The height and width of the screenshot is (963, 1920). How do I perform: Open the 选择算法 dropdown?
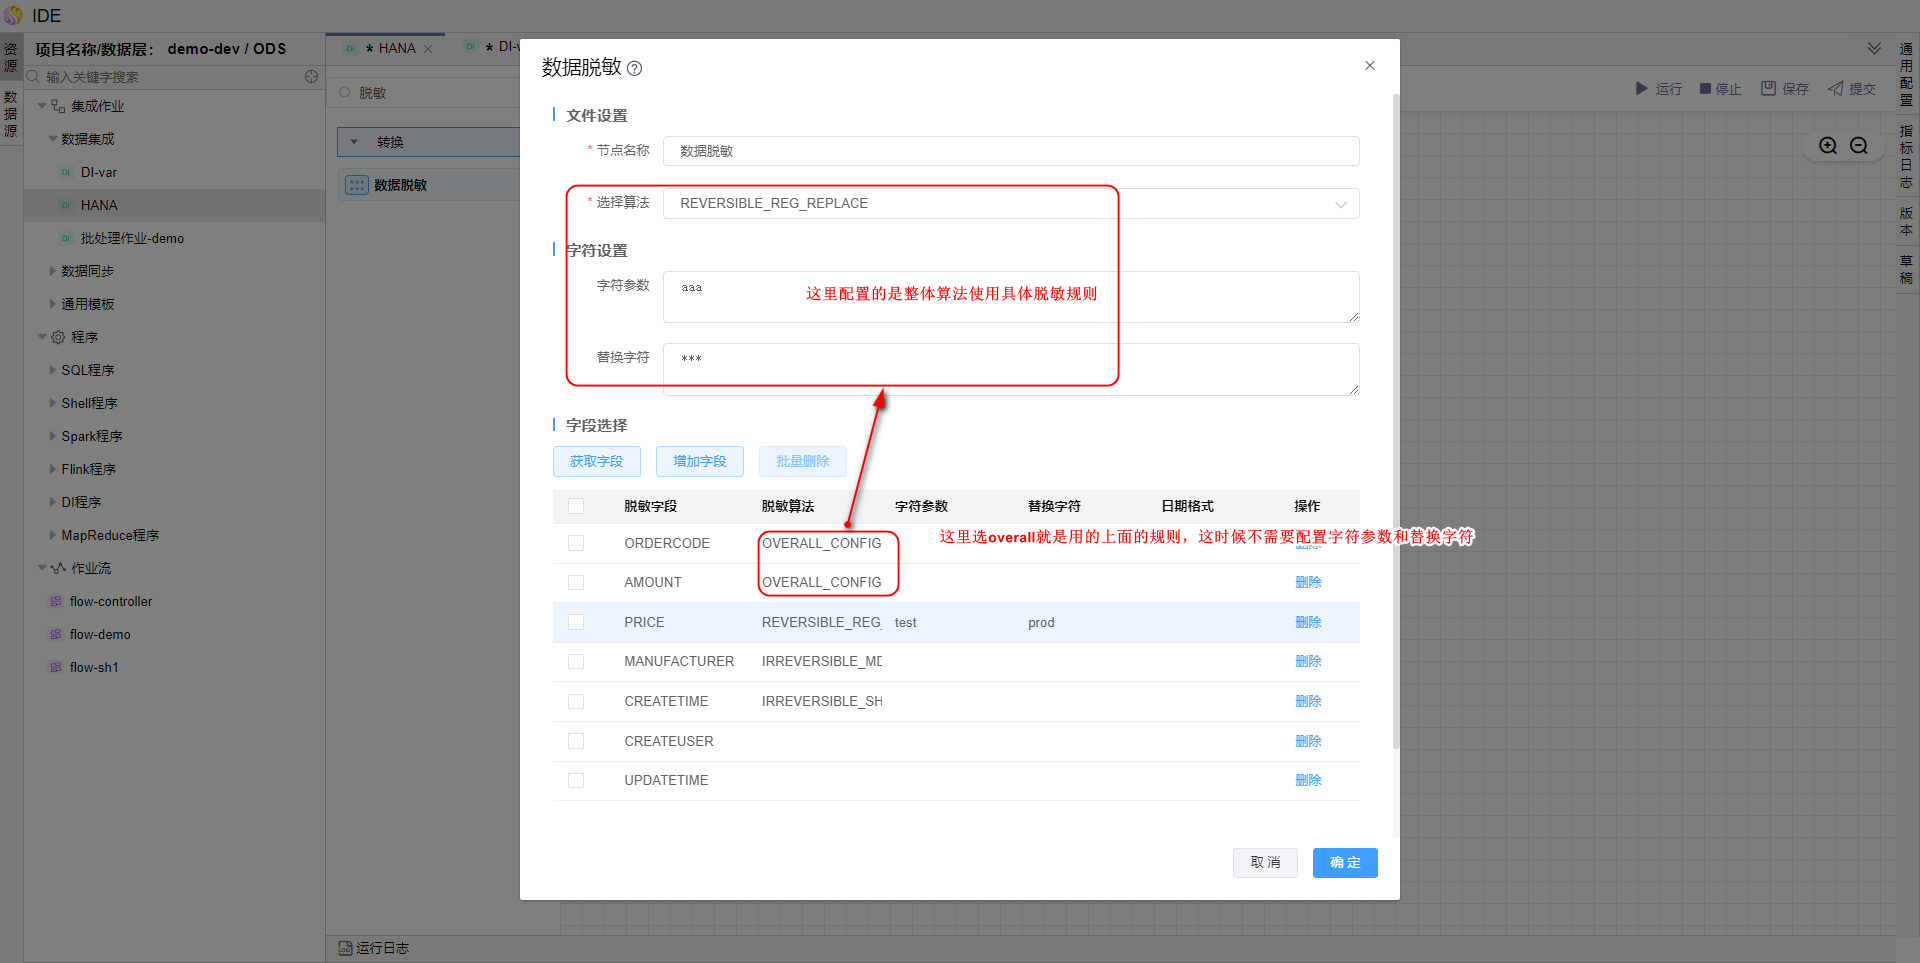point(1010,204)
